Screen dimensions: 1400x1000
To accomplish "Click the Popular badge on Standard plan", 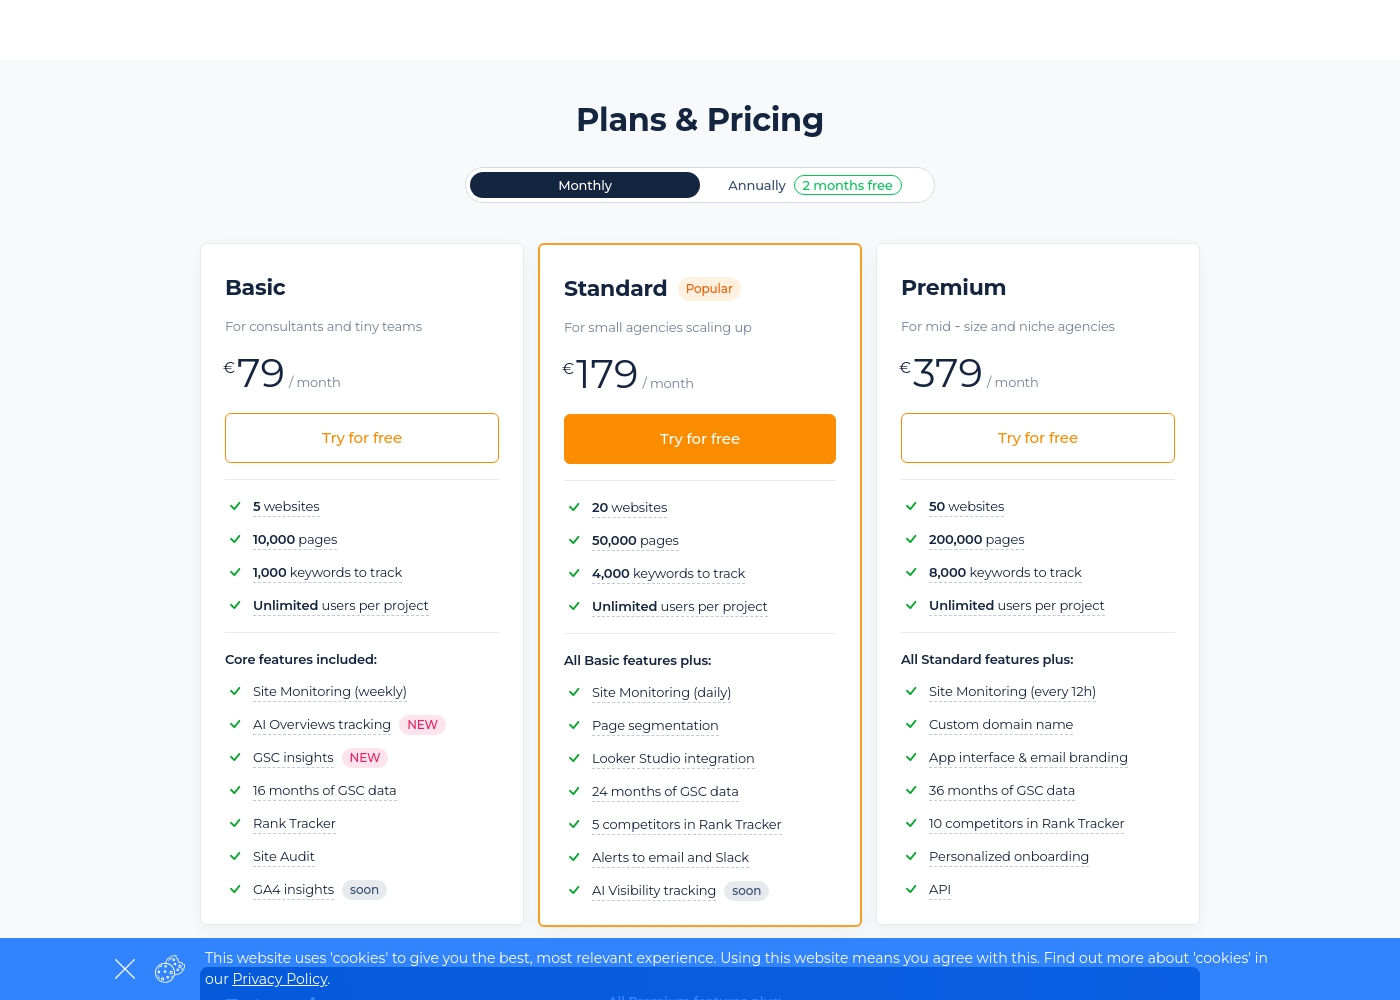I will [x=709, y=289].
